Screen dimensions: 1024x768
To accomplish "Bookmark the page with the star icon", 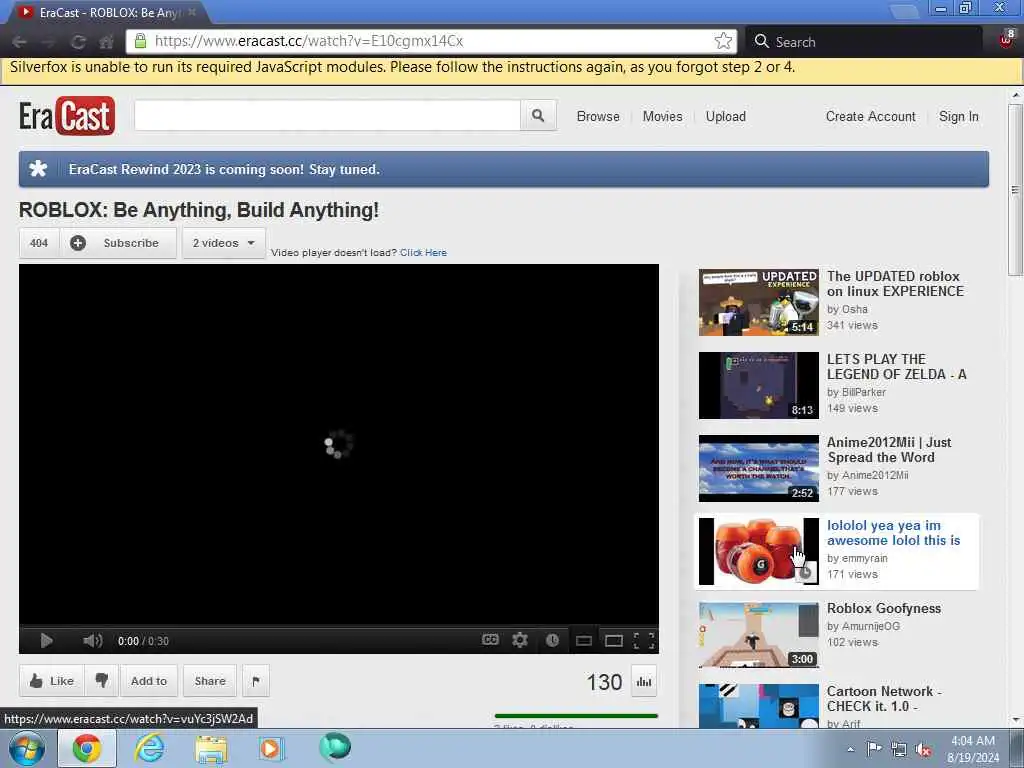I will [x=723, y=41].
